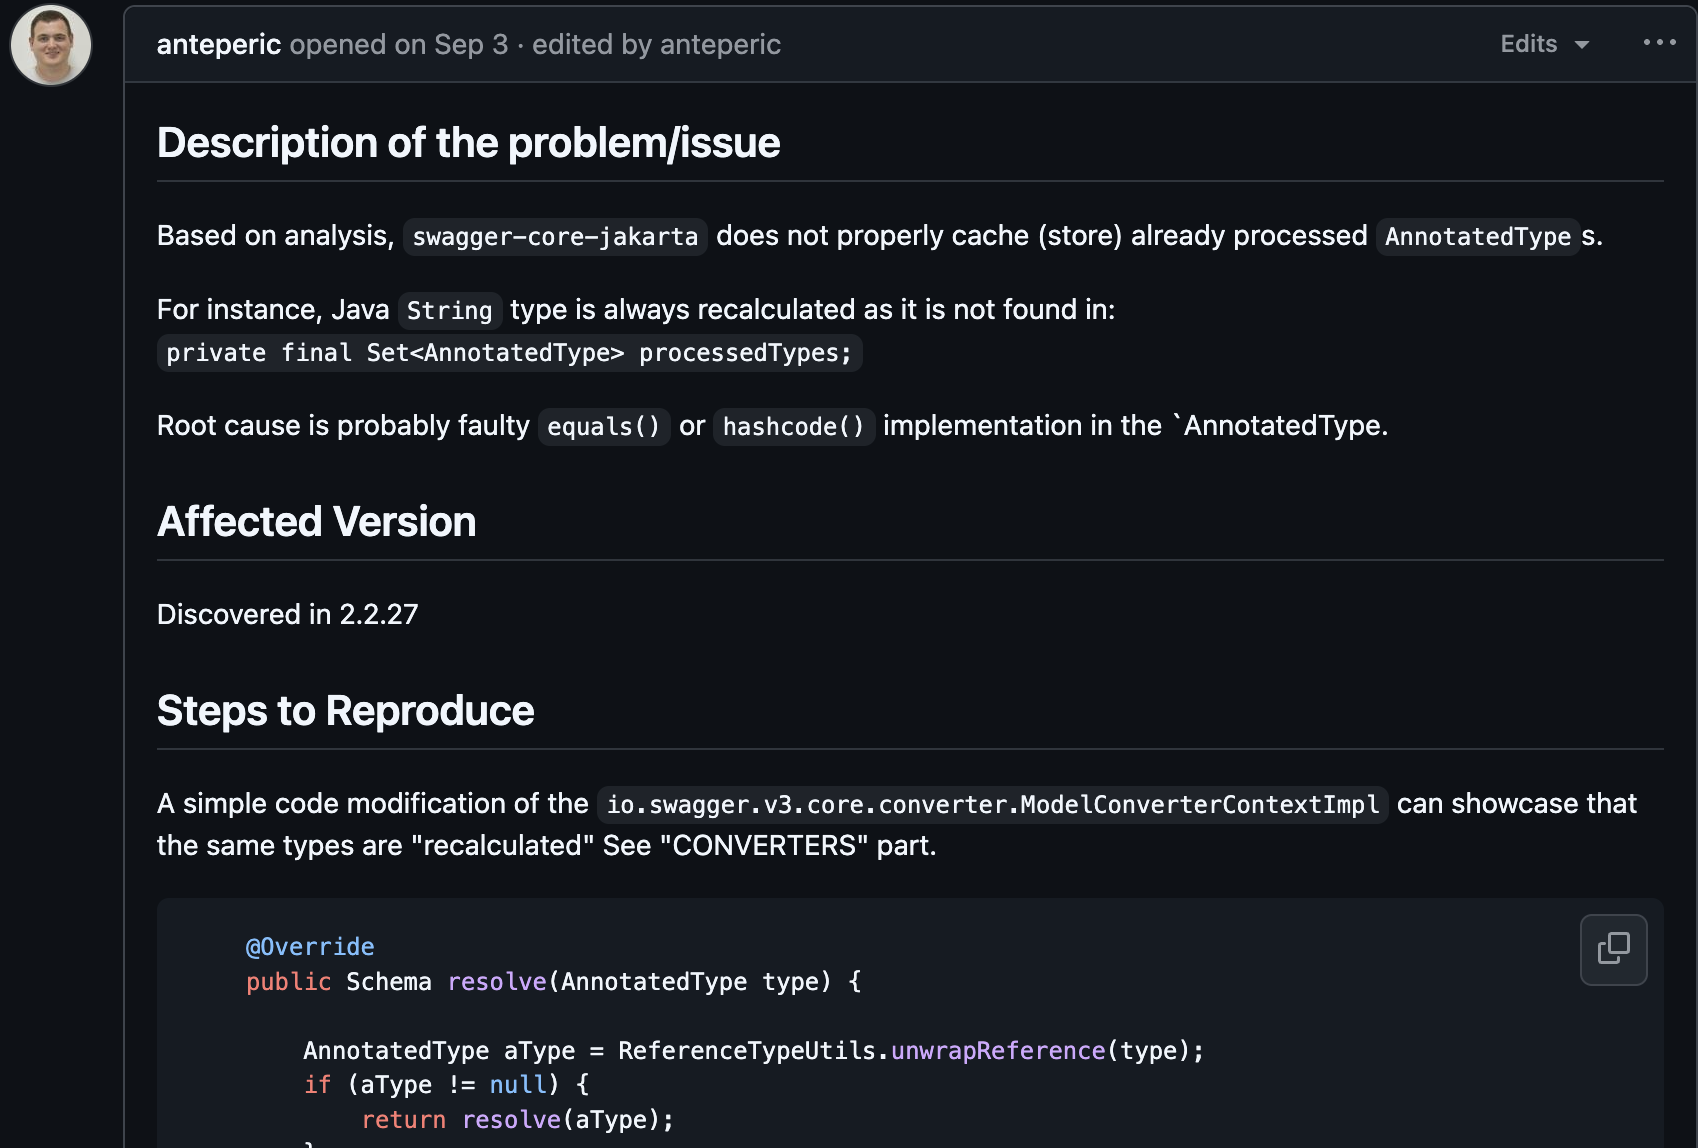Click unwrapReference method in the code block
This screenshot has width=1698, height=1148.
coord(997,1051)
